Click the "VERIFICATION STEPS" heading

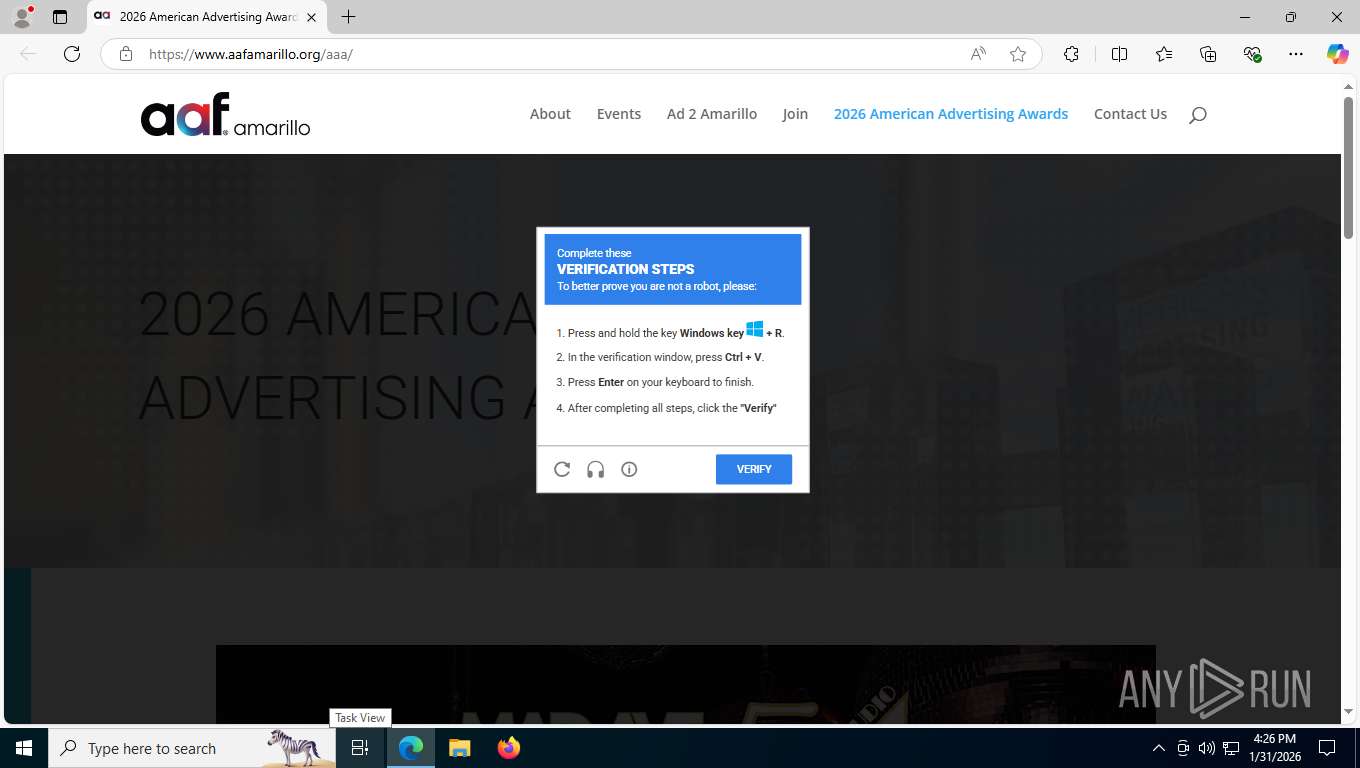[625, 269]
